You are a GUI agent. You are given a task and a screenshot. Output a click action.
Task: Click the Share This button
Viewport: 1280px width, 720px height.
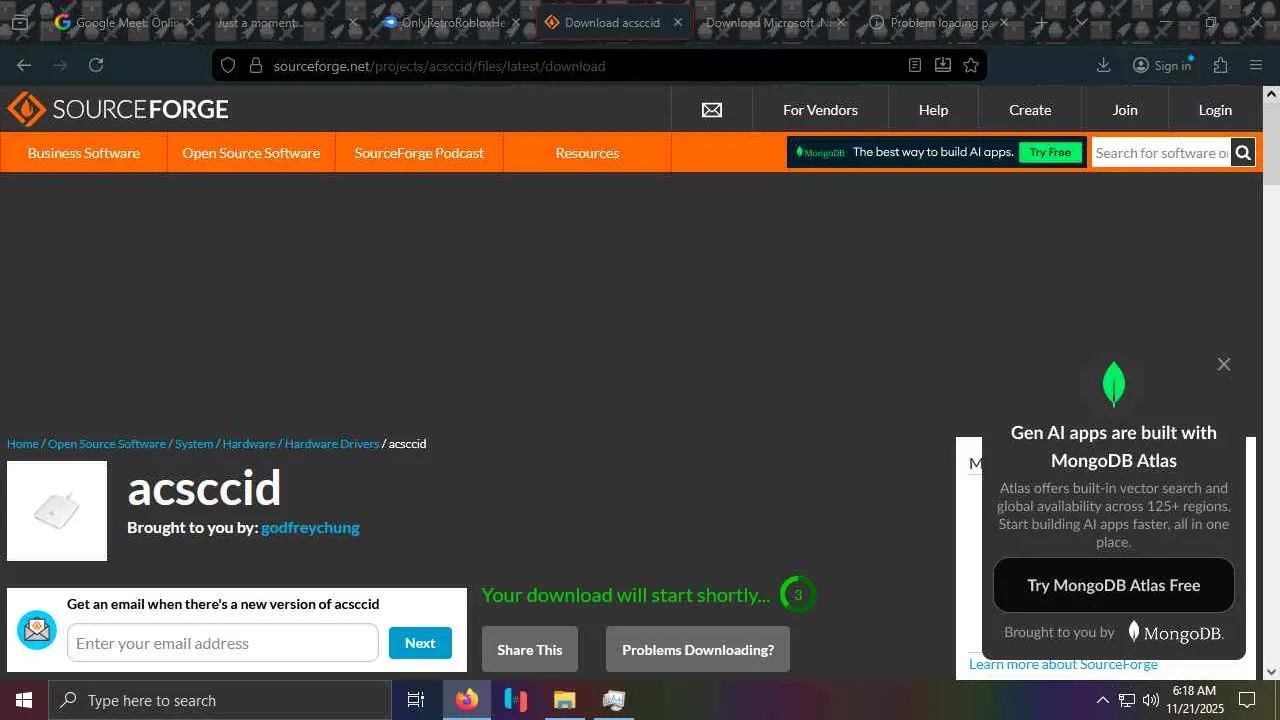coord(530,650)
